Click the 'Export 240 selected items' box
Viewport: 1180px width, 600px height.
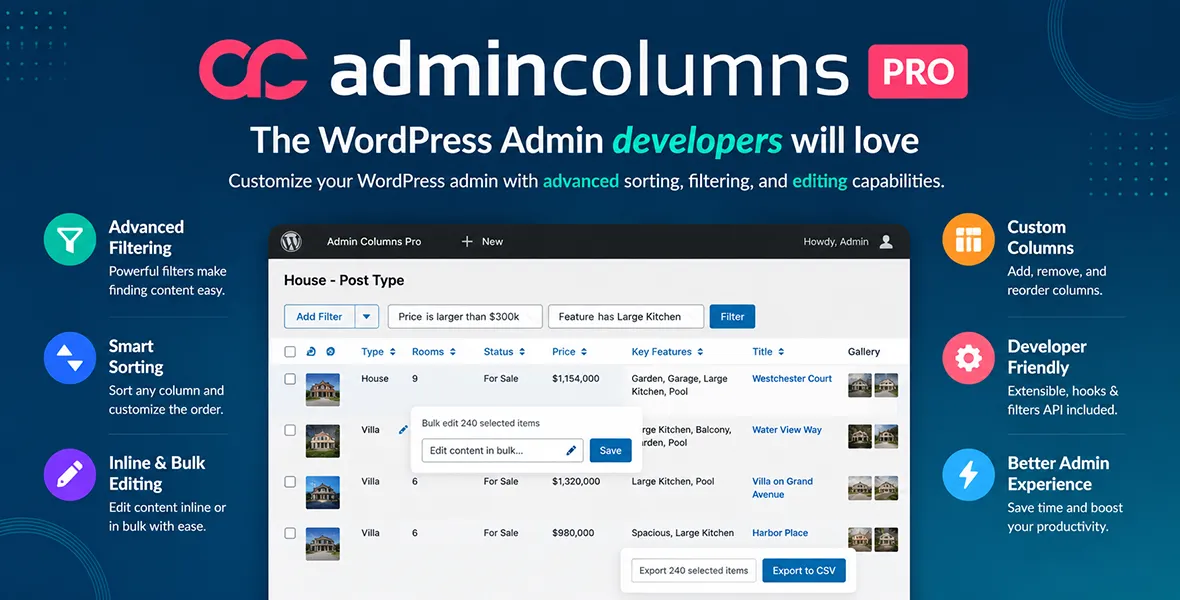pos(694,571)
